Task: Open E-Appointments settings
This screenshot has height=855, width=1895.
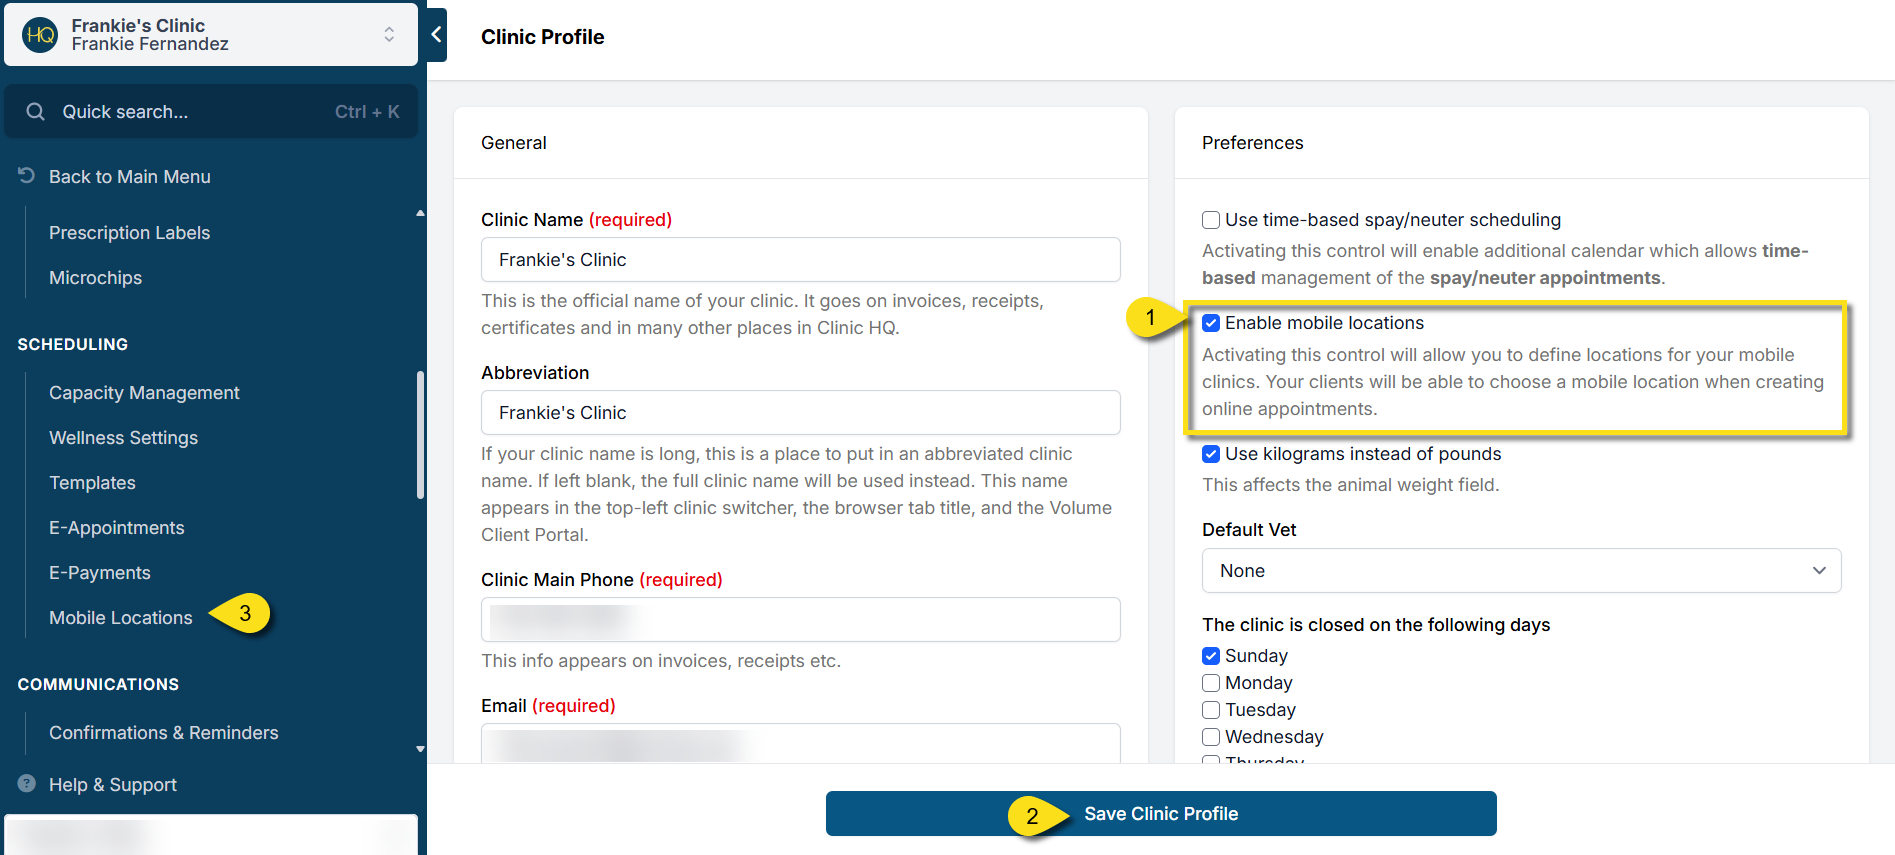Action: (116, 528)
